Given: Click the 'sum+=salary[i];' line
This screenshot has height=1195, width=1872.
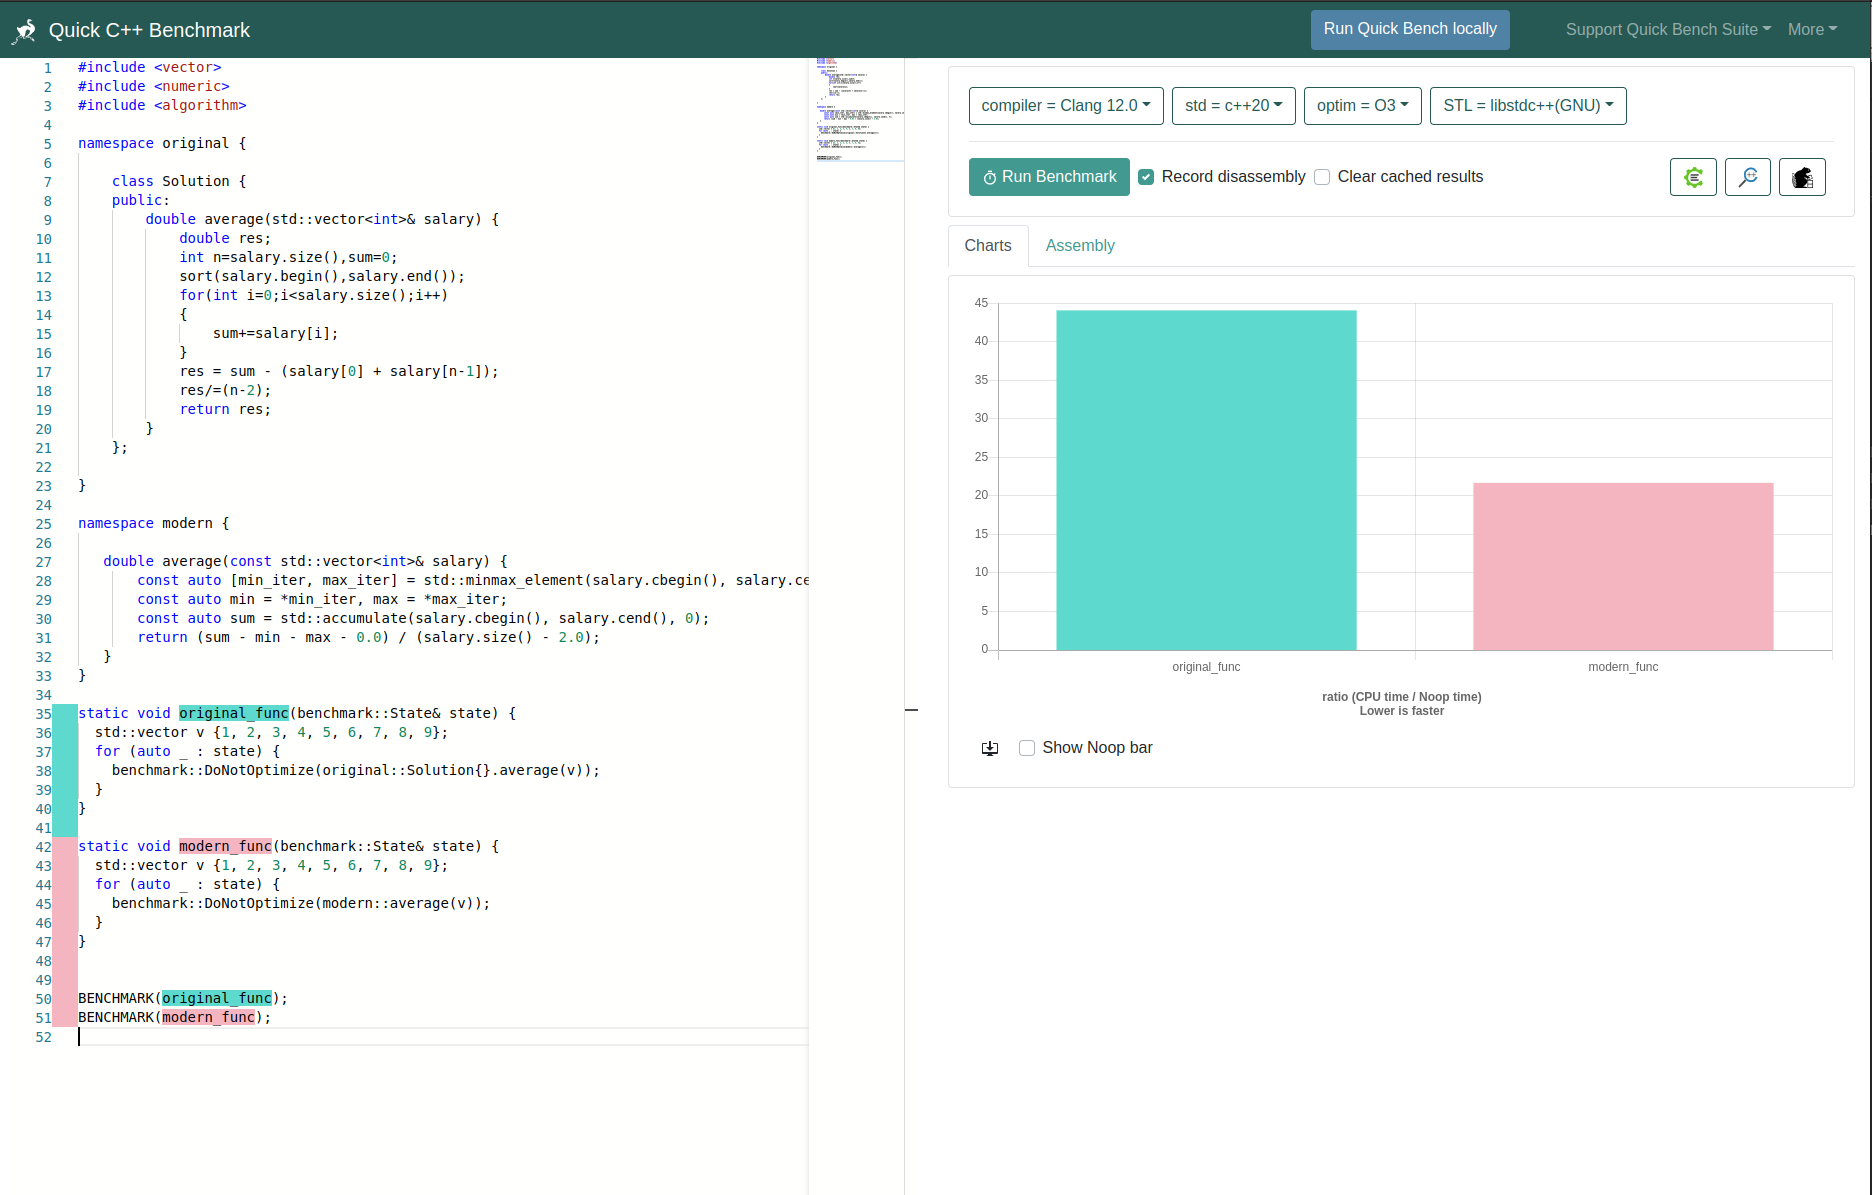Looking at the screenshot, I should pos(276,333).
